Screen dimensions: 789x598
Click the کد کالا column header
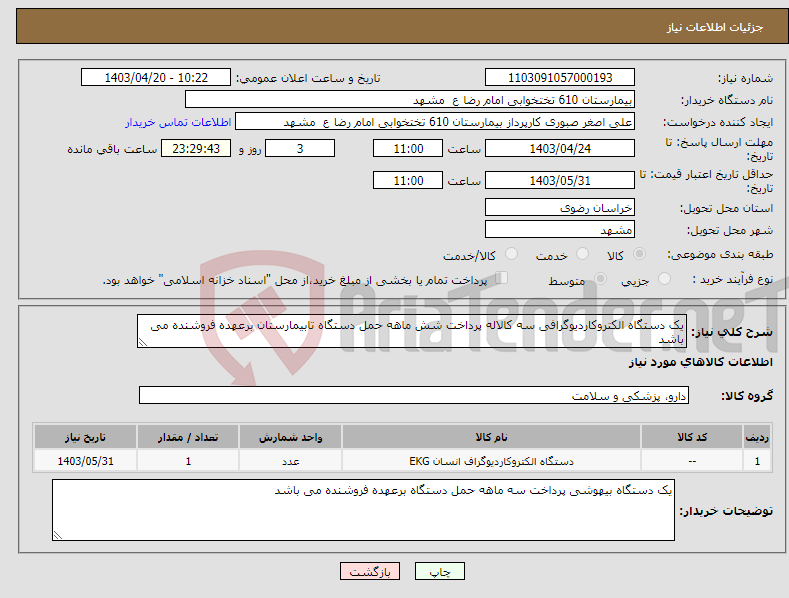pos(691,437)
